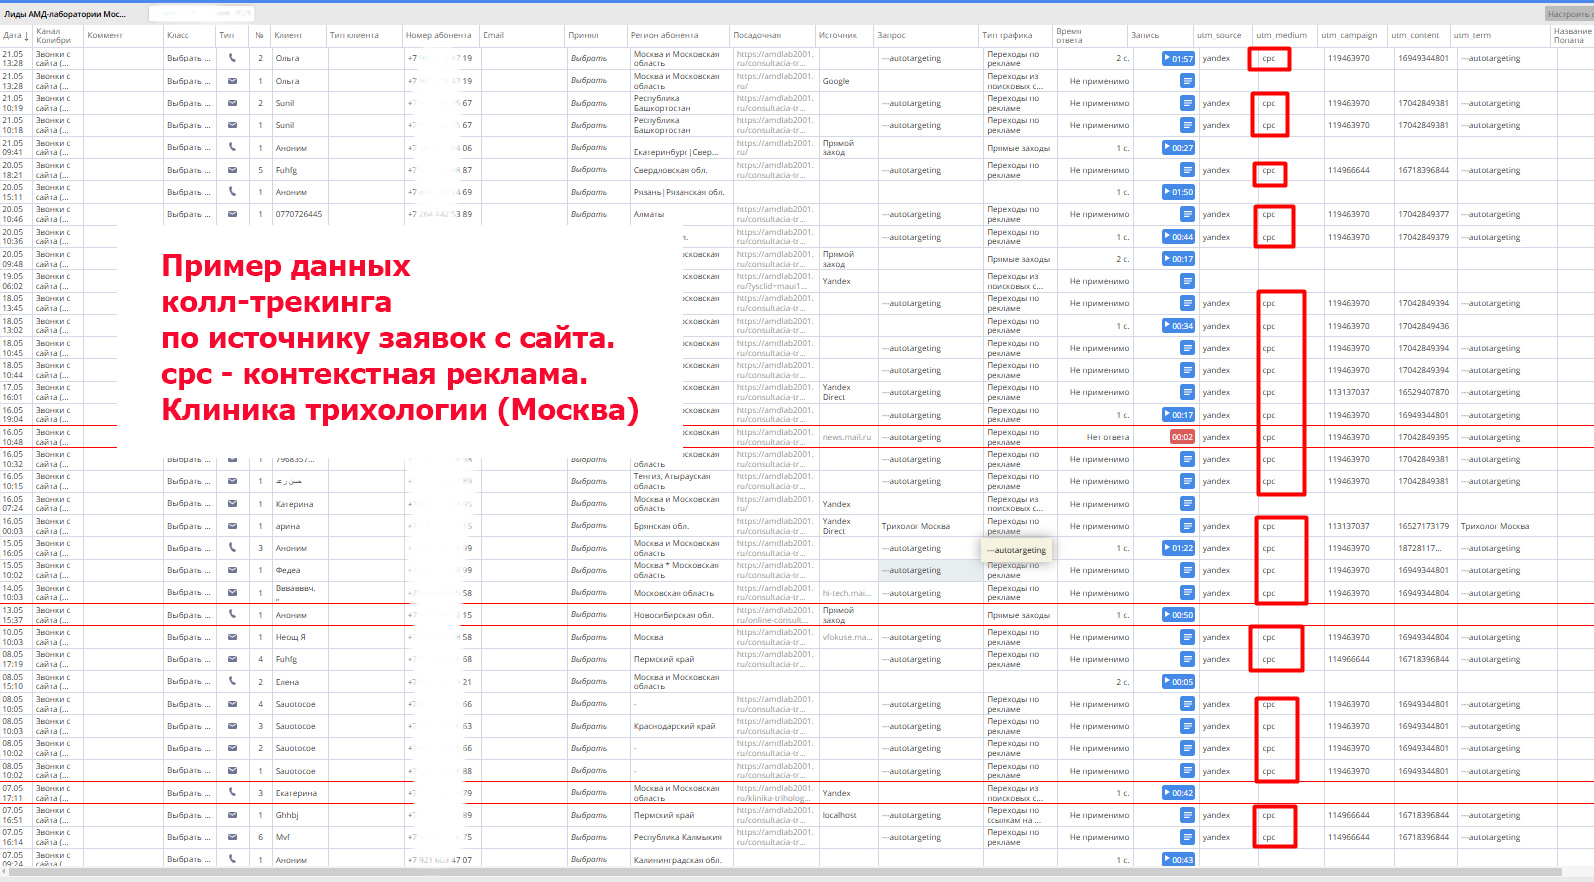Open the Принял dropdown in Федеа's row
Image resolution: width=1594 pixels, height=882 pixels.
coord(589,570)
